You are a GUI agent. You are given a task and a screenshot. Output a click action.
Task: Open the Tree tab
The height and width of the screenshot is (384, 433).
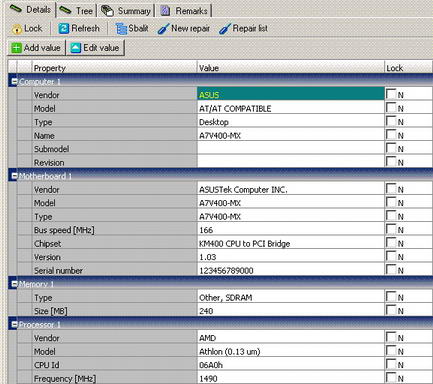click(77, 11)
